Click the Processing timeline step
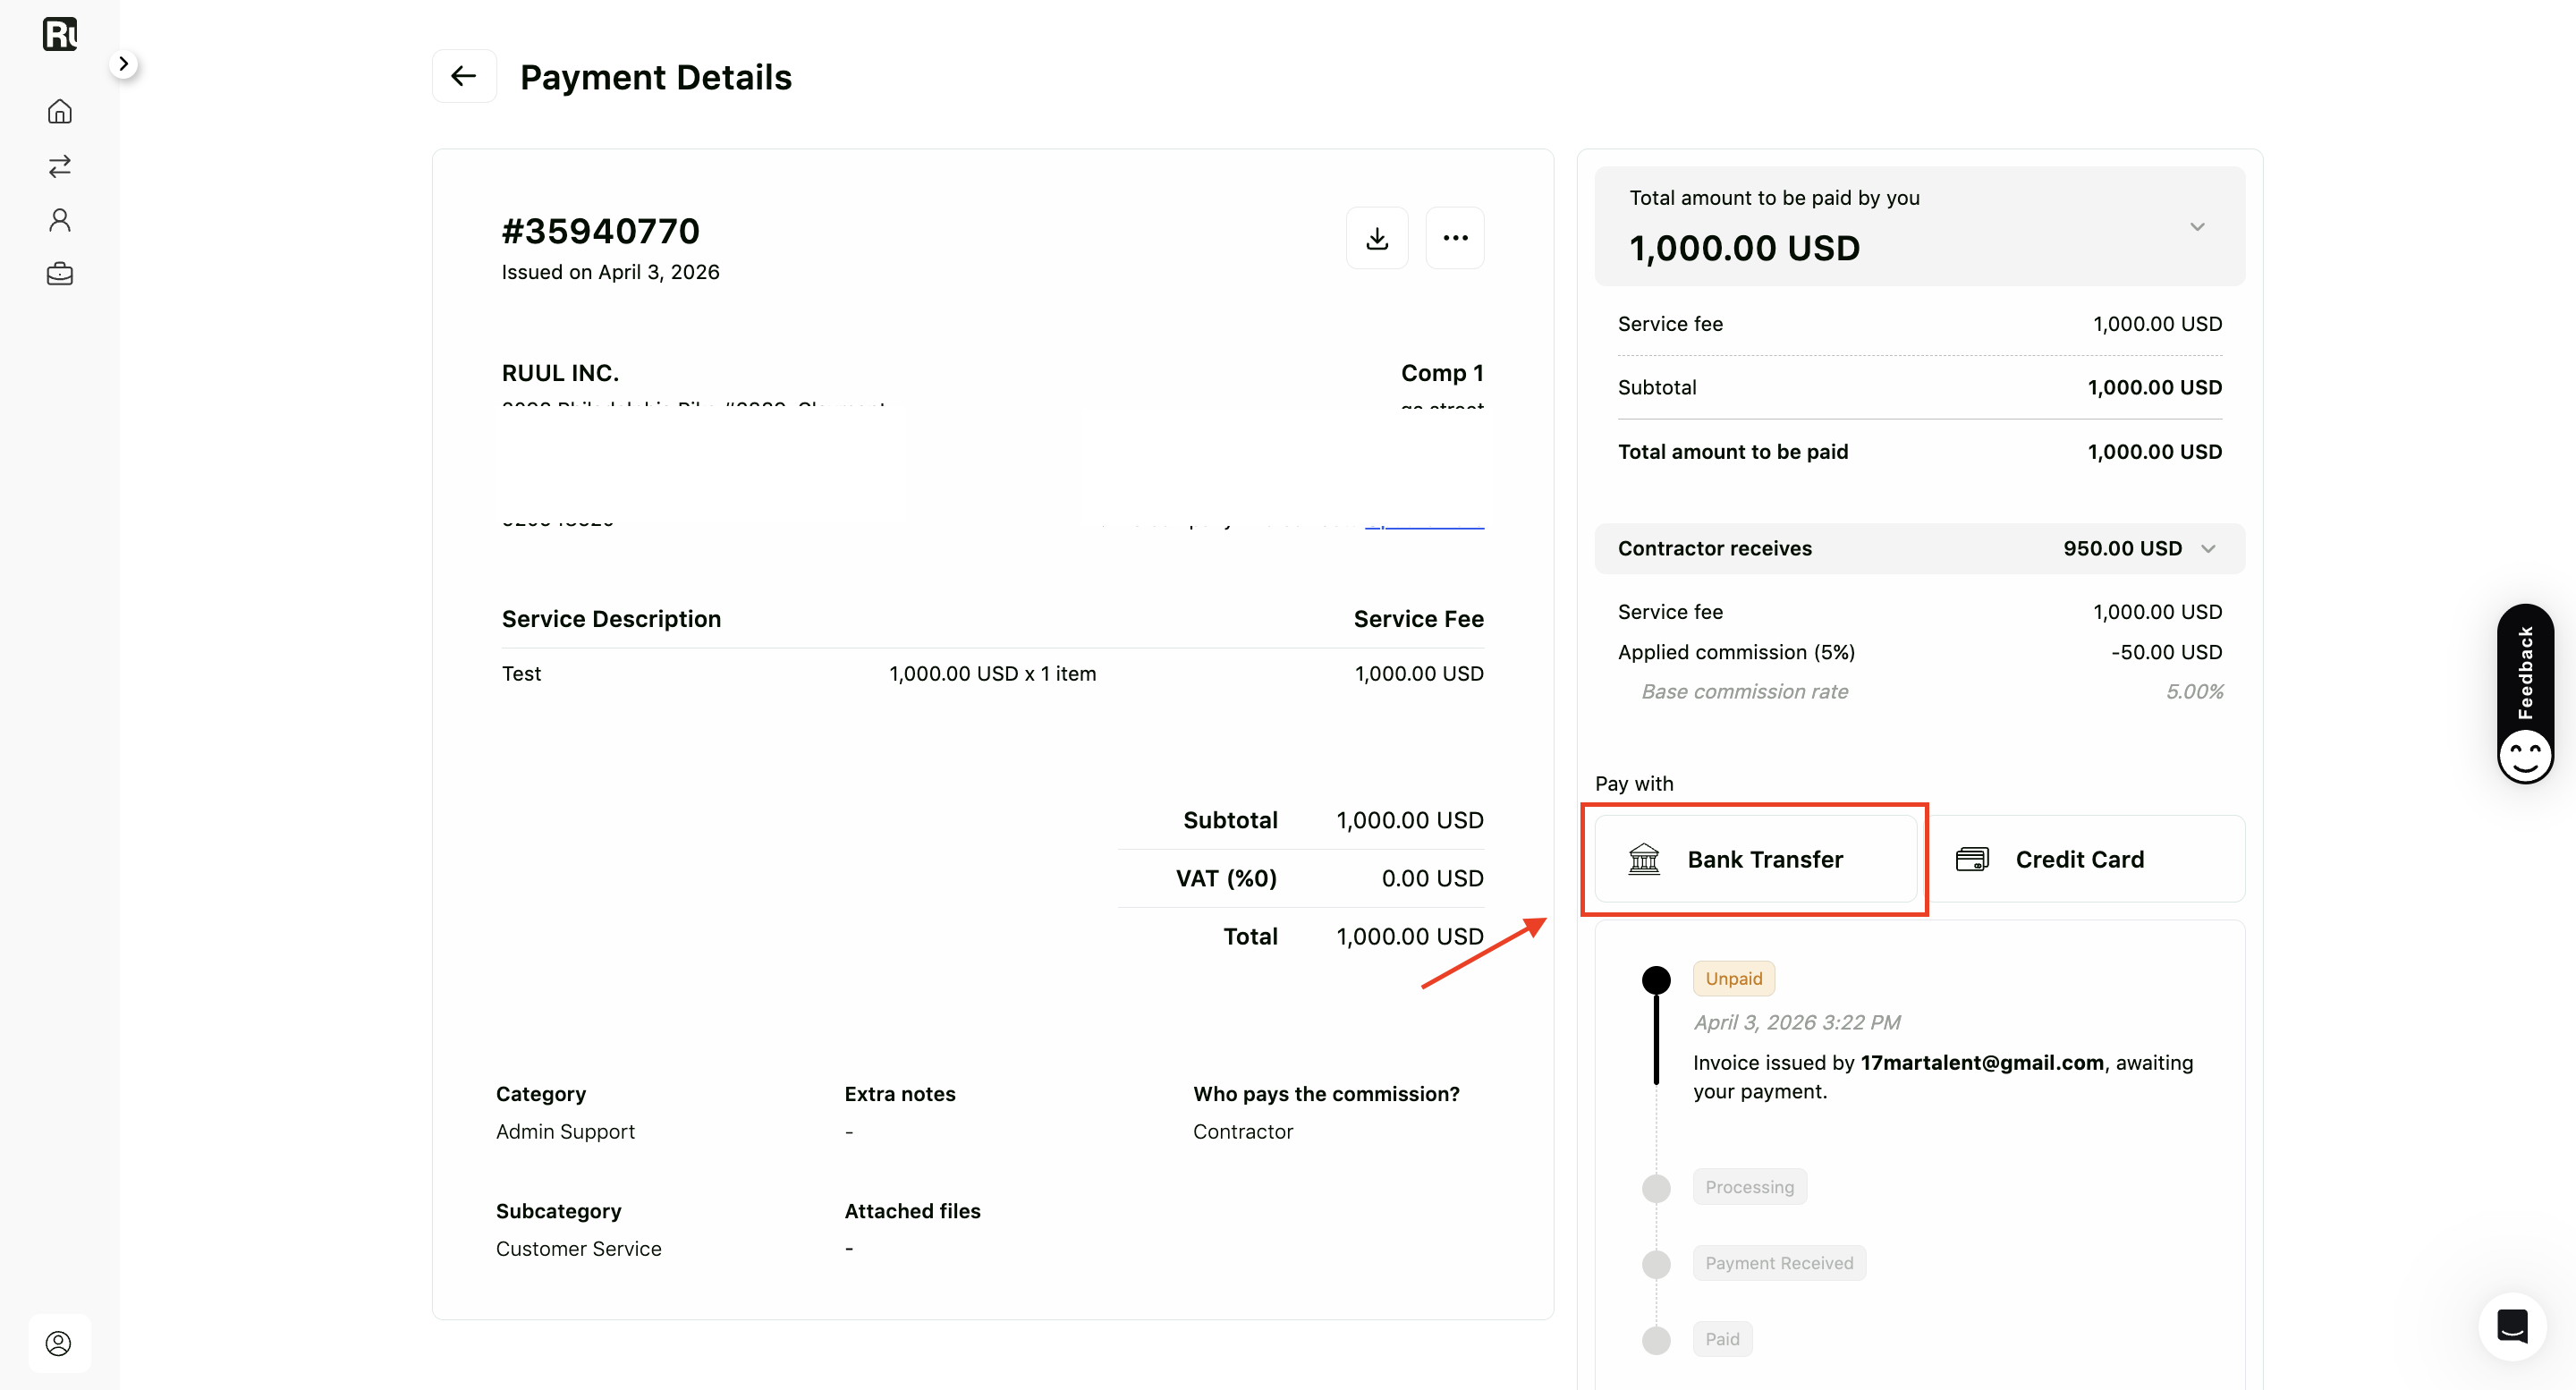Screen dimensions: 2576x1390 click(1749, 1187)
